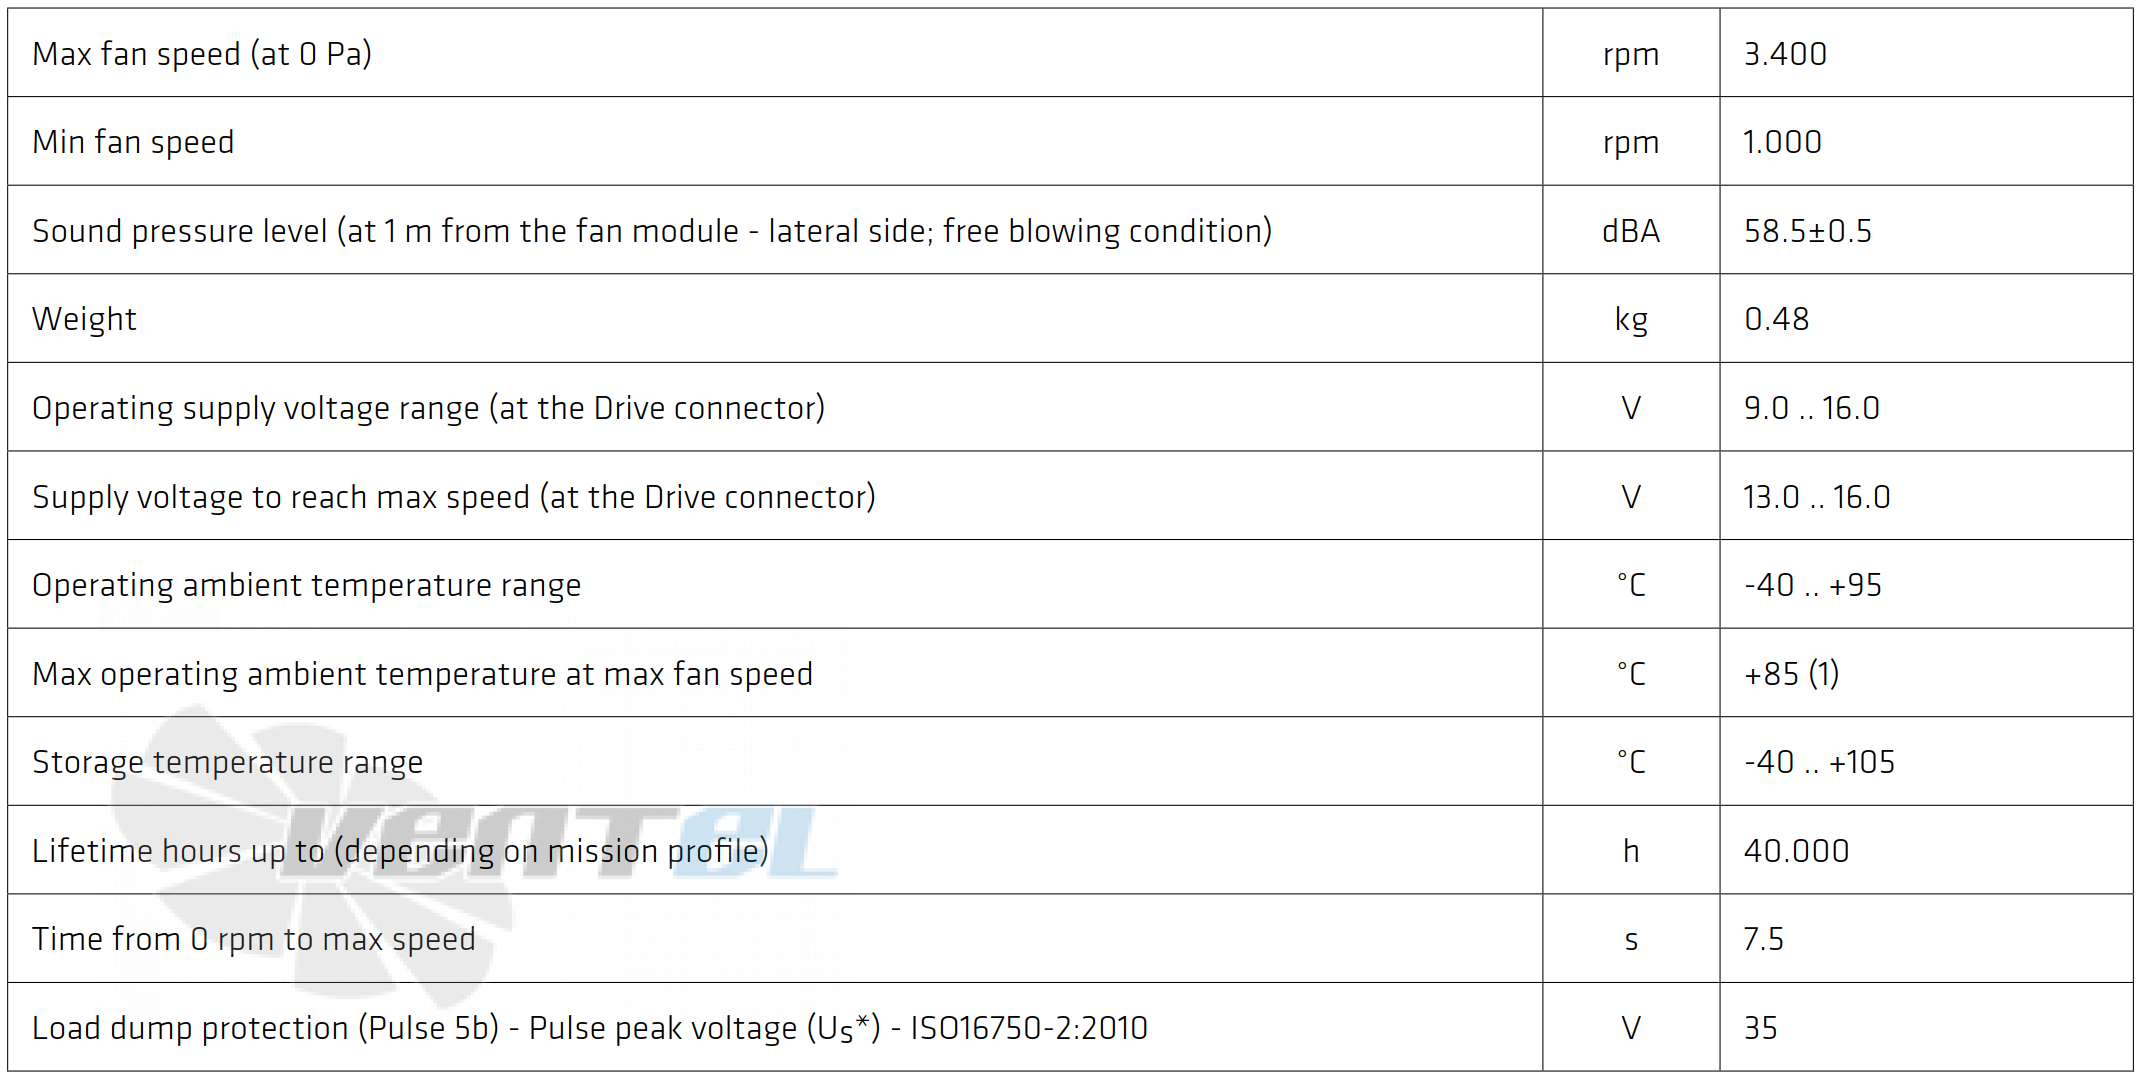This screenshot has width=2141, height=1079.
Task: Click the Operating supply voltage range text
Action: (x=428, y=408)
